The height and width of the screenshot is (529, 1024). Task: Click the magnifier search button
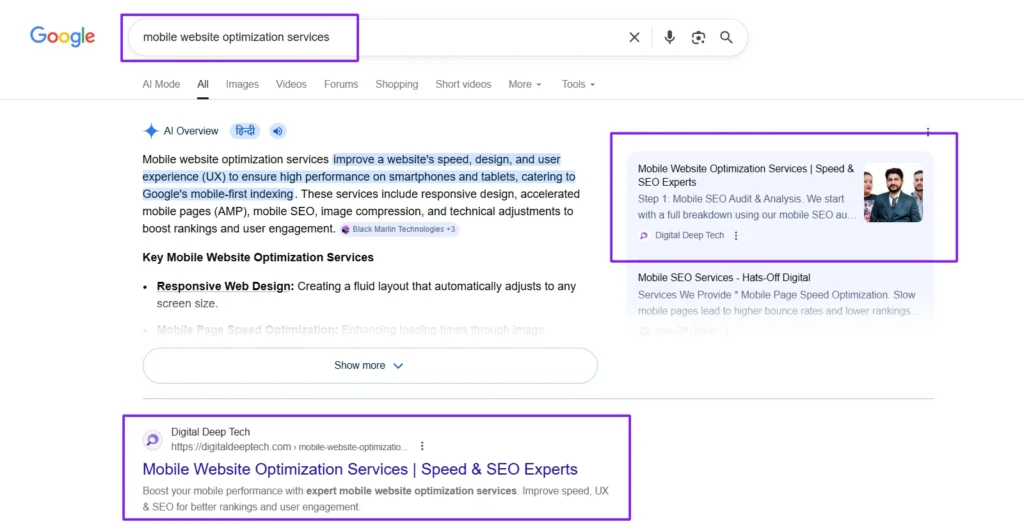726,37
